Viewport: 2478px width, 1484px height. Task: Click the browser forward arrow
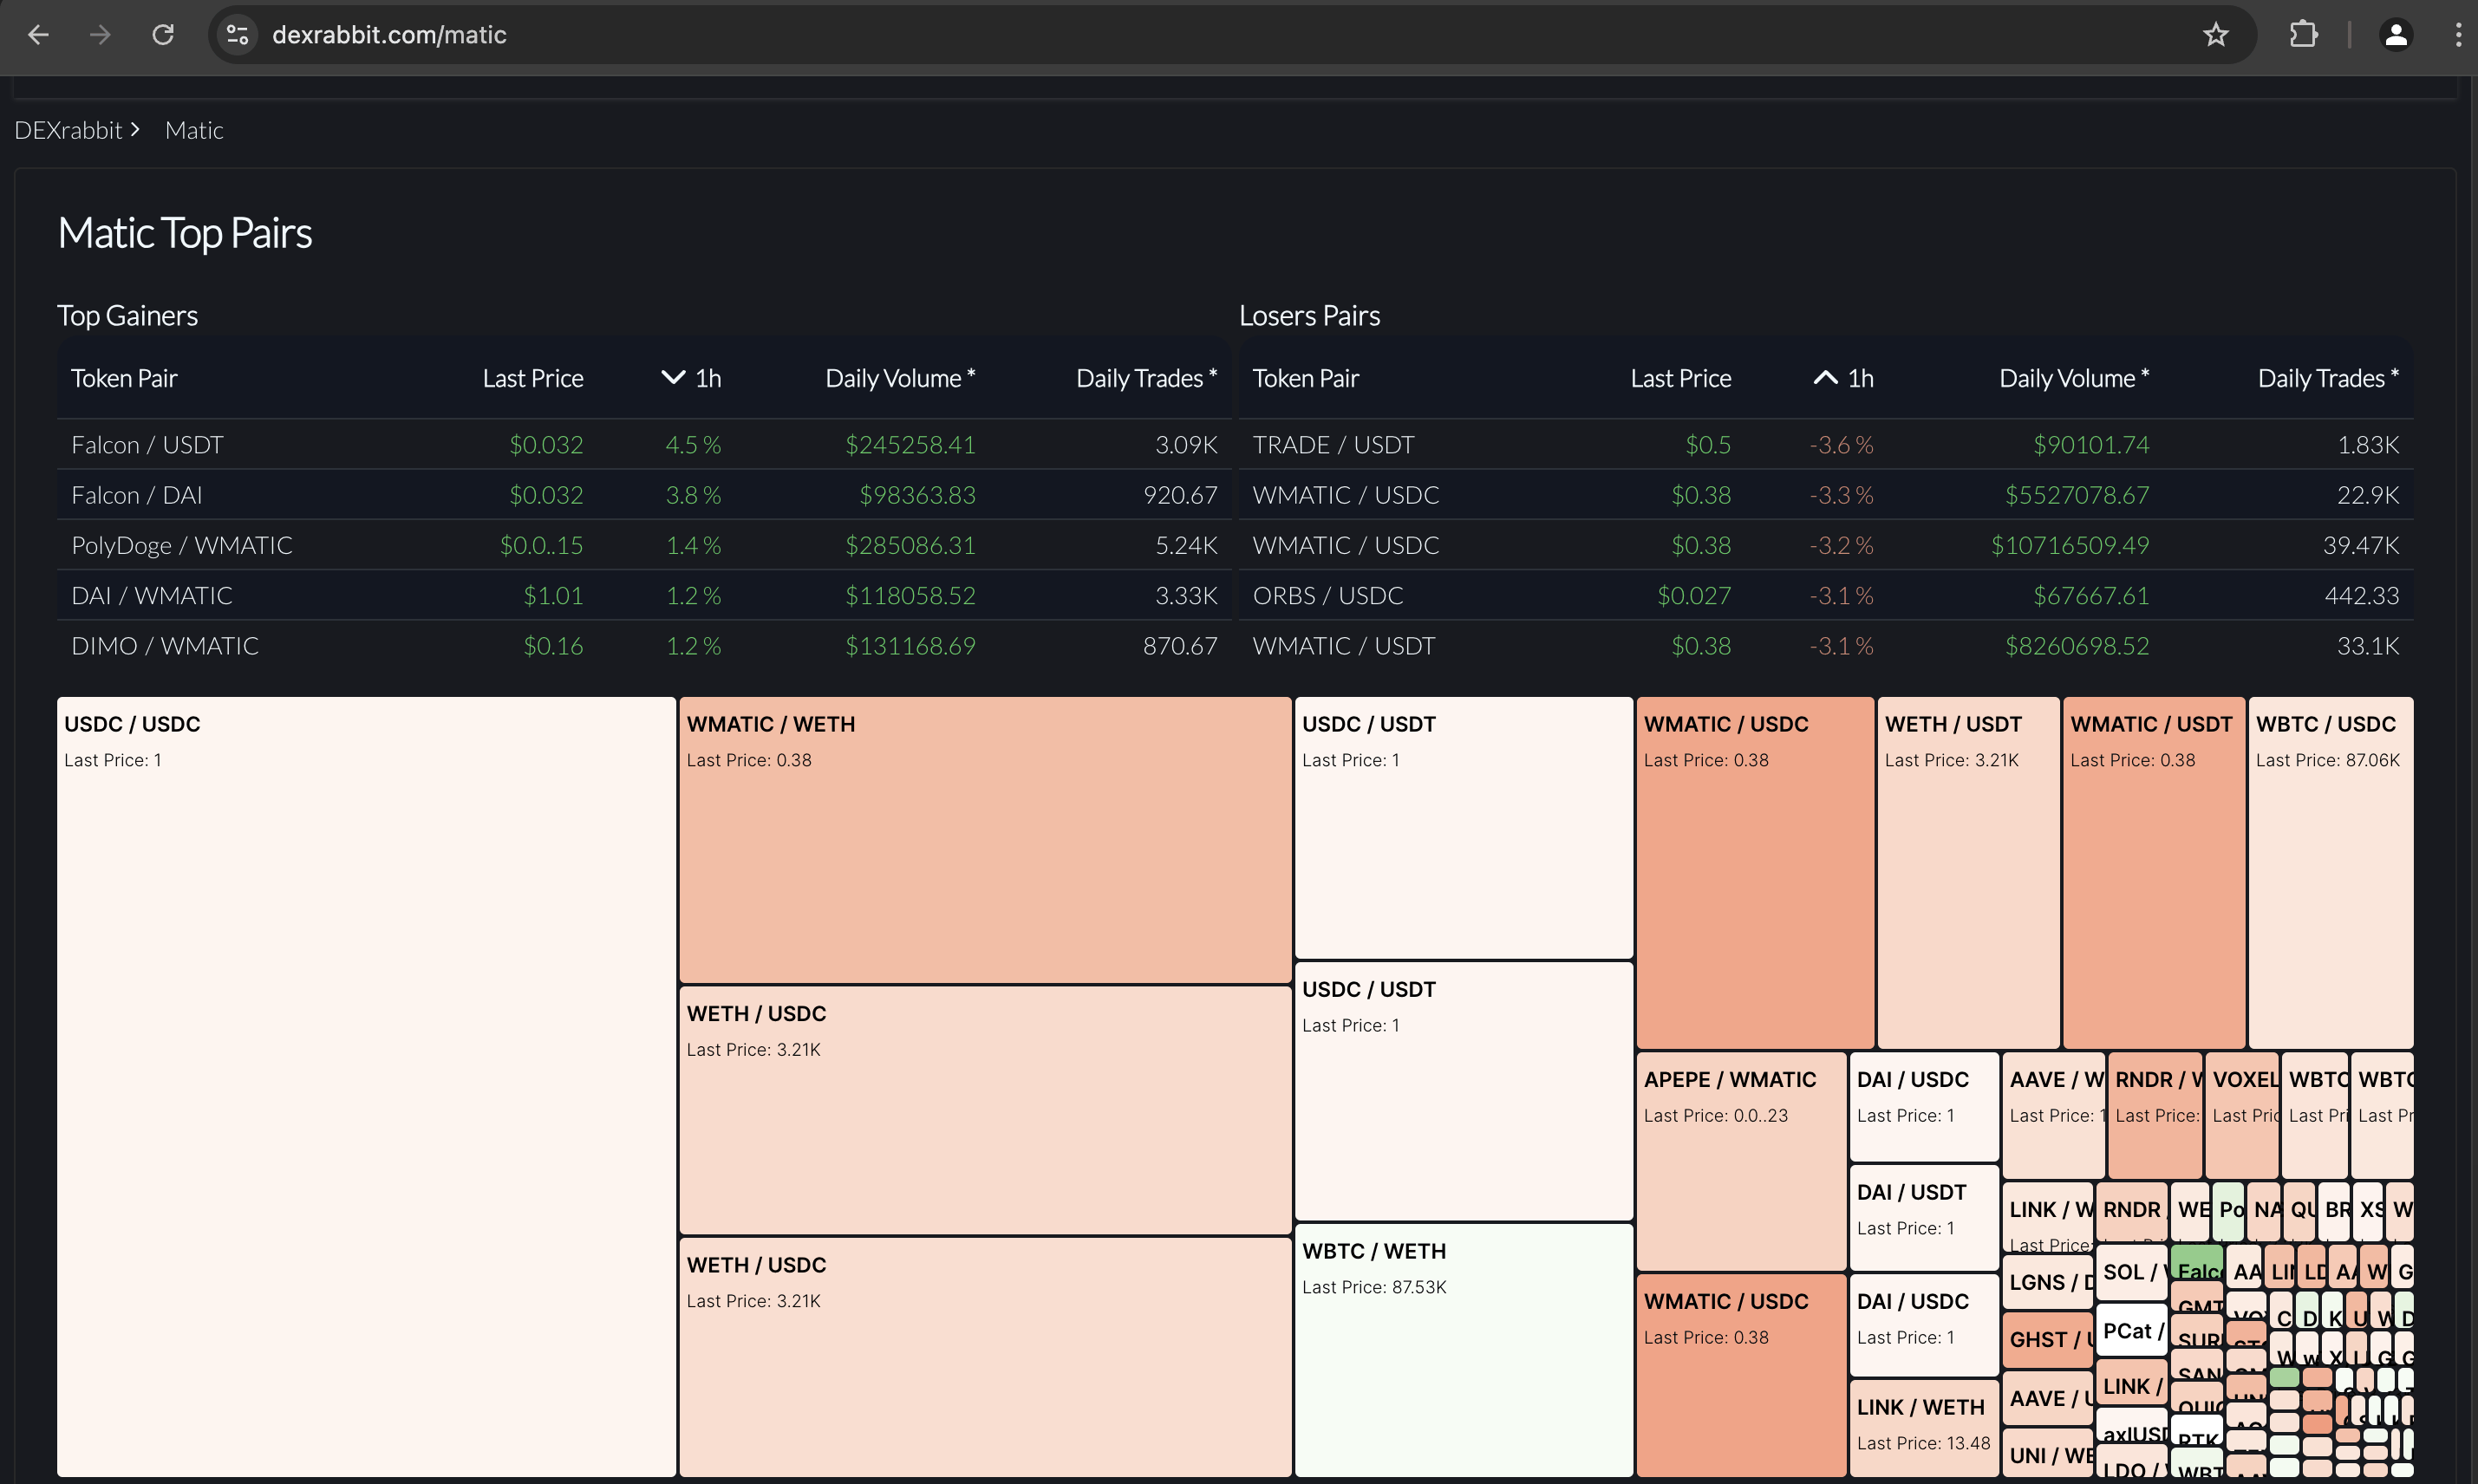point(100,35)
